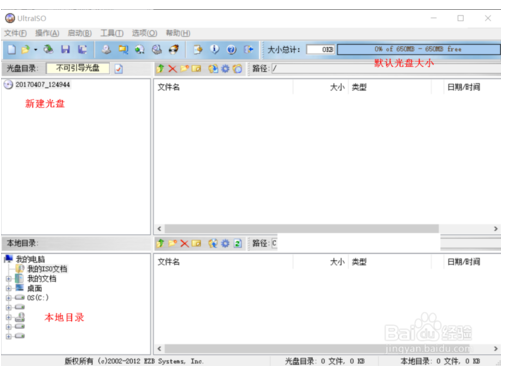Click the 大小总计 size value field
The image size is (512, 383).
coord(321,49)
